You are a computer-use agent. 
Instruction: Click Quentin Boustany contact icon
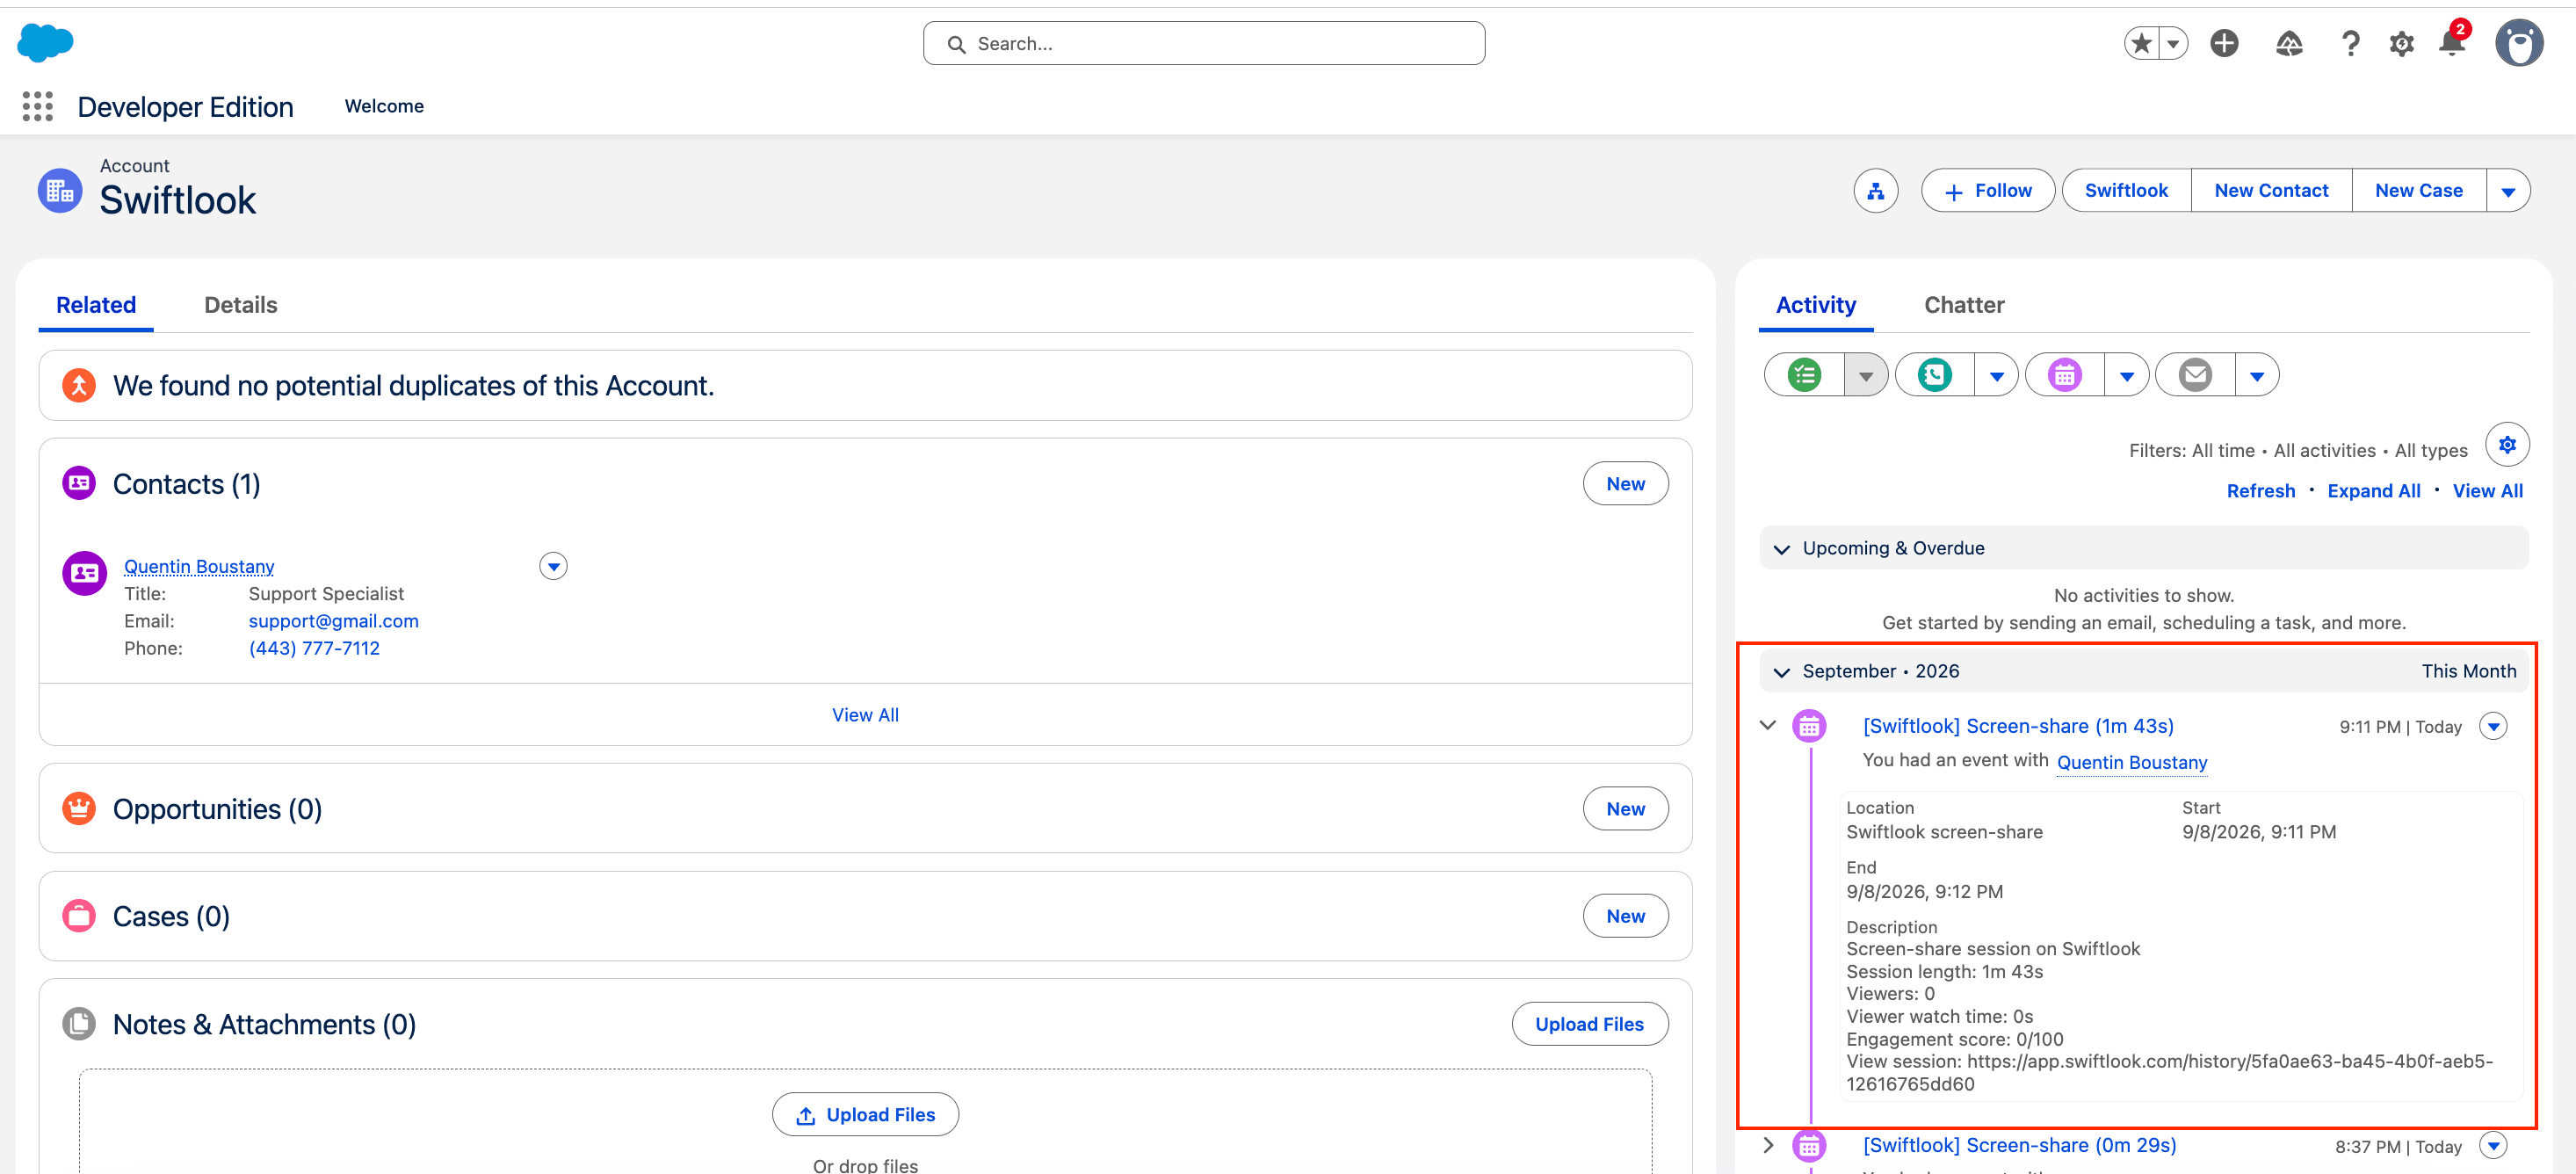84,573
